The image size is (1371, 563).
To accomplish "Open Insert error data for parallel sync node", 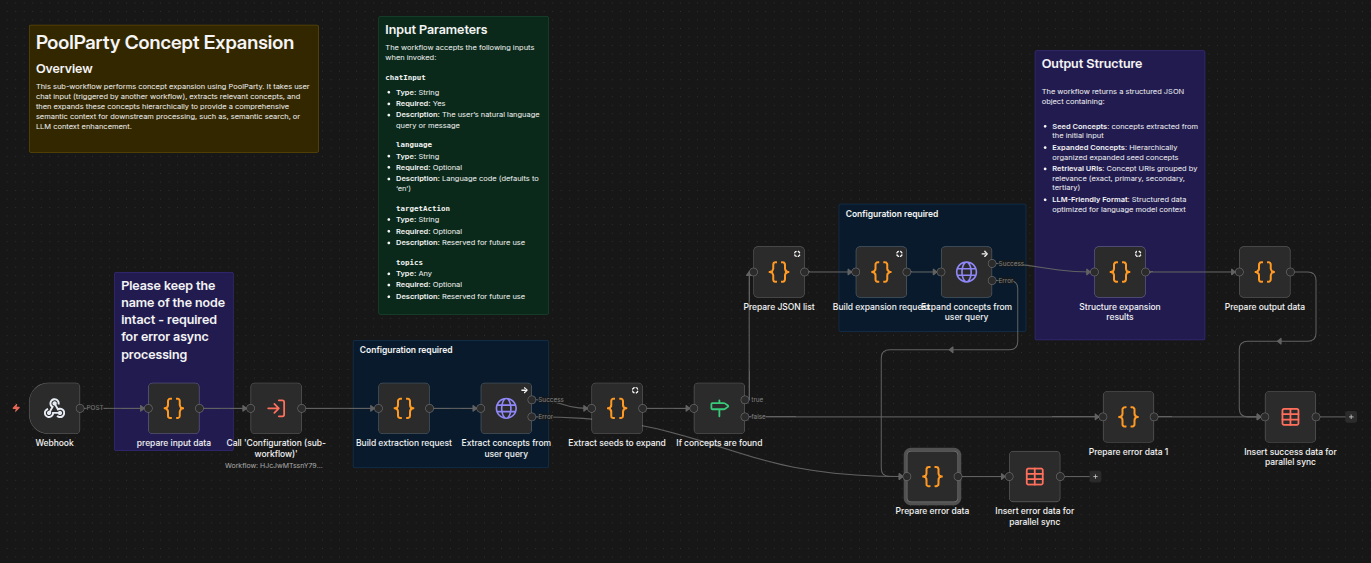I will point(1034,476).
